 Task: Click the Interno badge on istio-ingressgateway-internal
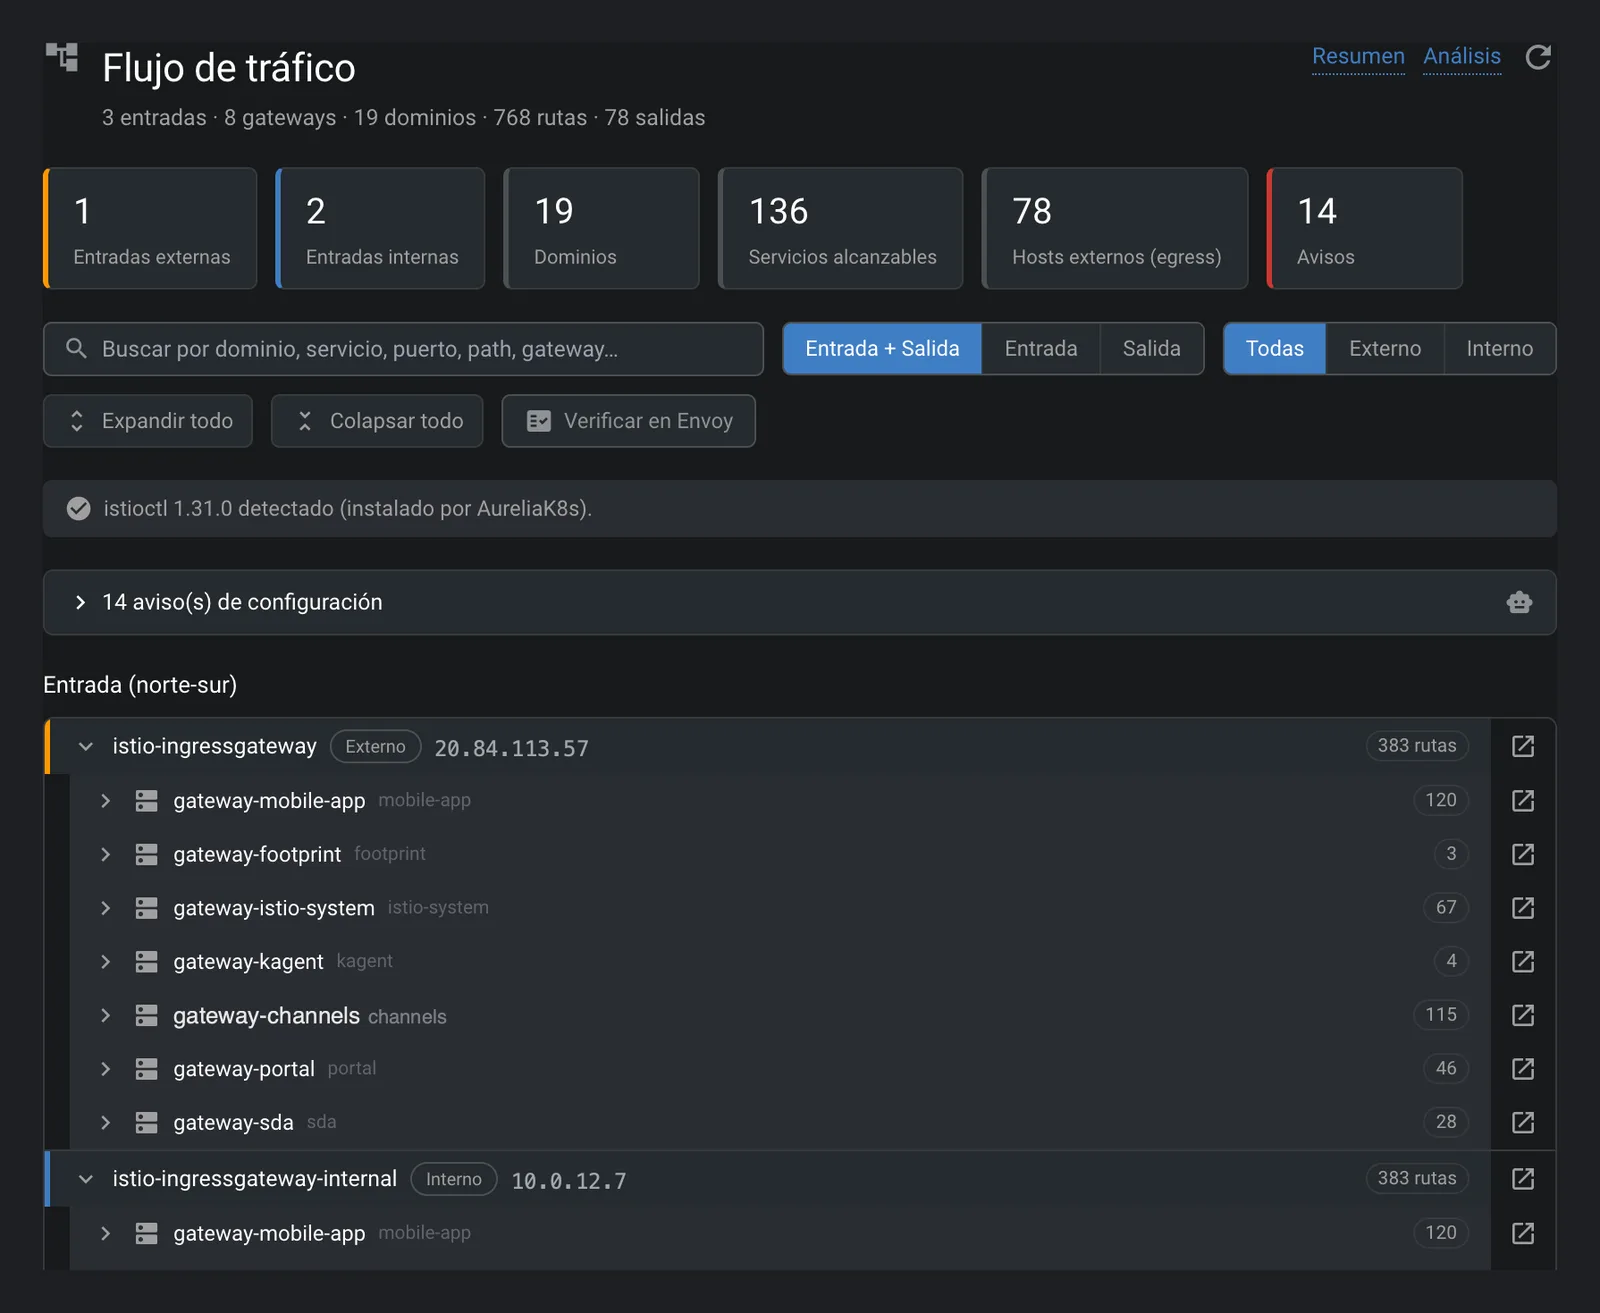[x=454, y=1179]
